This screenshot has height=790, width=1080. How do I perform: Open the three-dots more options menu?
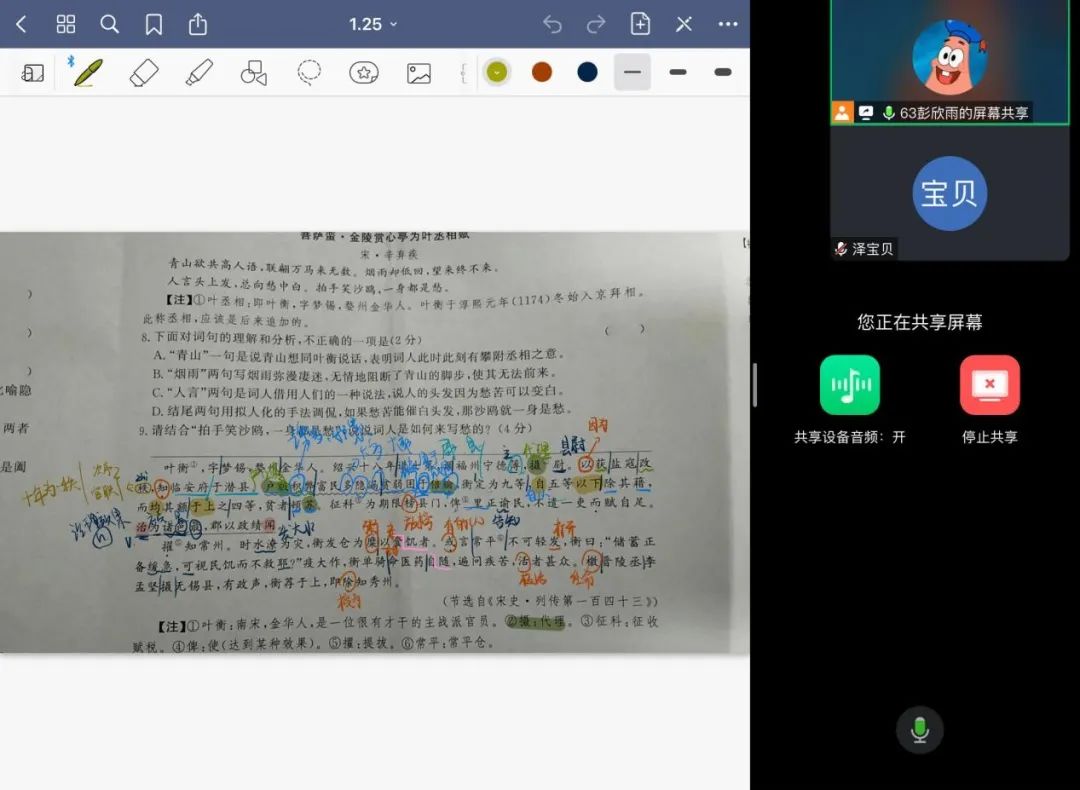pos(728,24)
